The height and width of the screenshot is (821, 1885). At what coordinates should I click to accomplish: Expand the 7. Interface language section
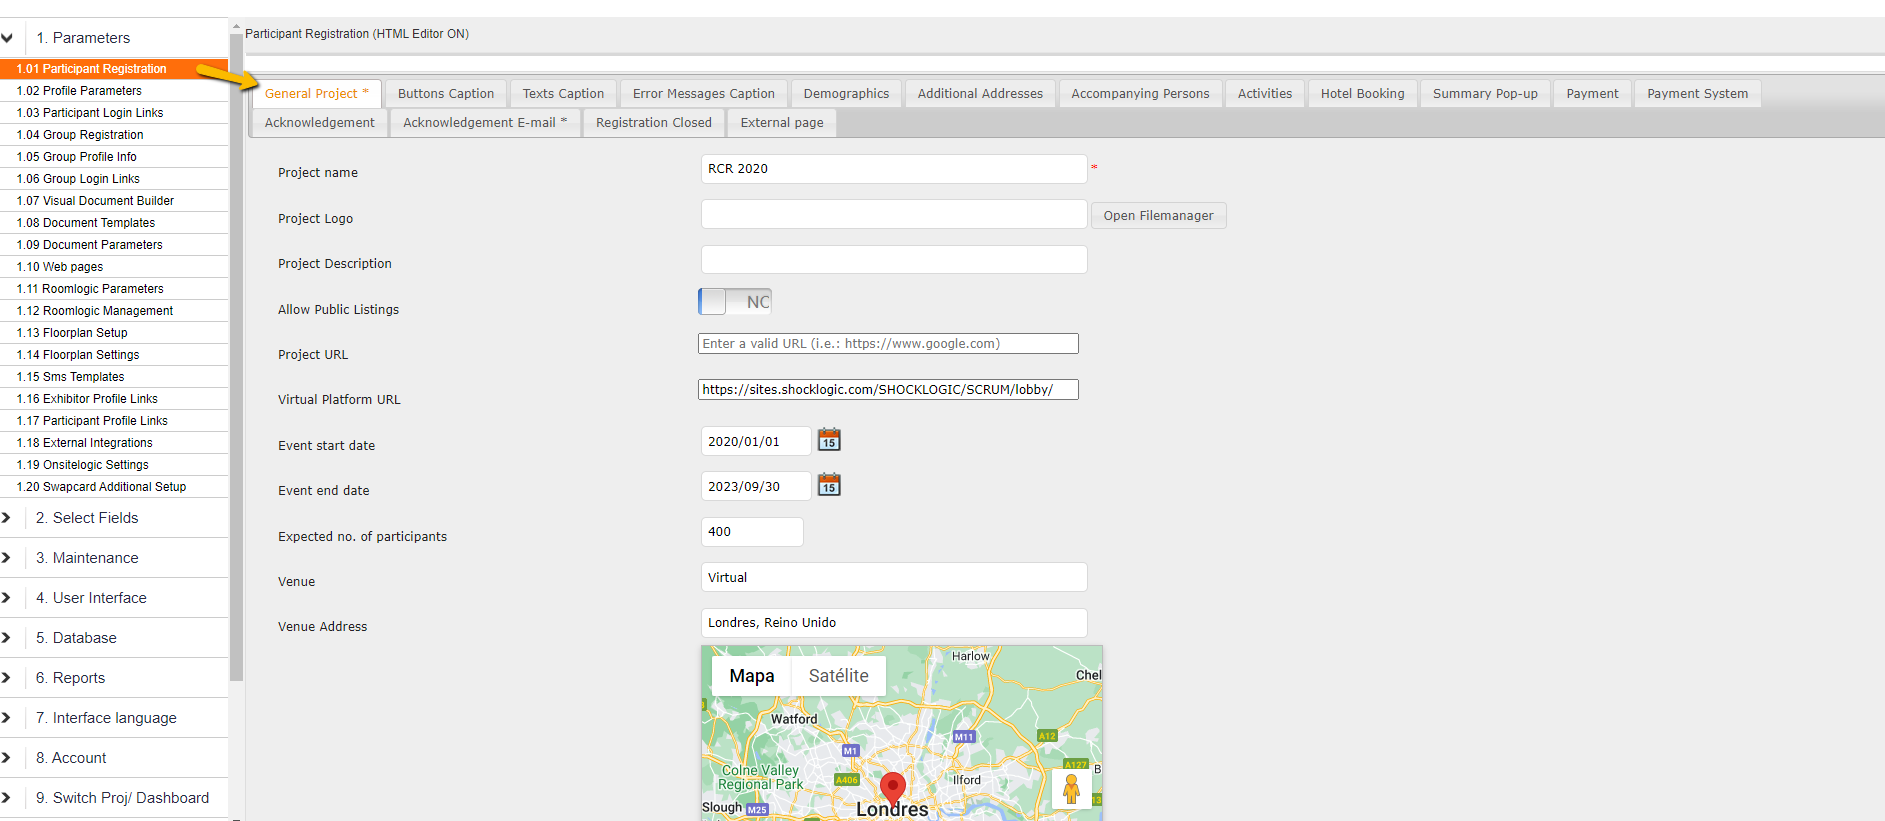point(114,718)
